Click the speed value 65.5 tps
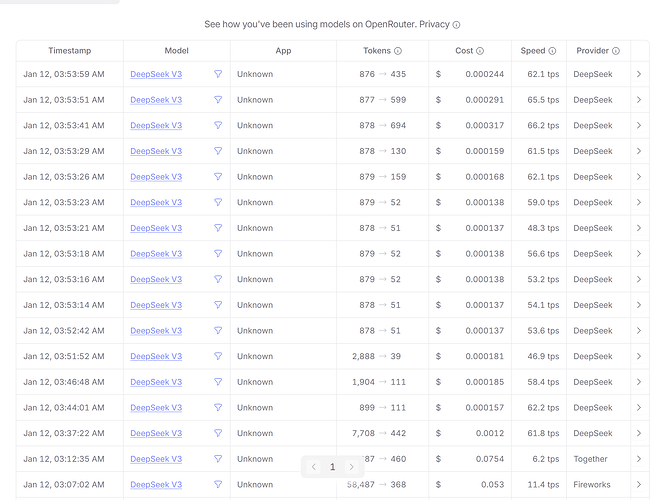This screenshot has height=500, width=671. [543, 100]
